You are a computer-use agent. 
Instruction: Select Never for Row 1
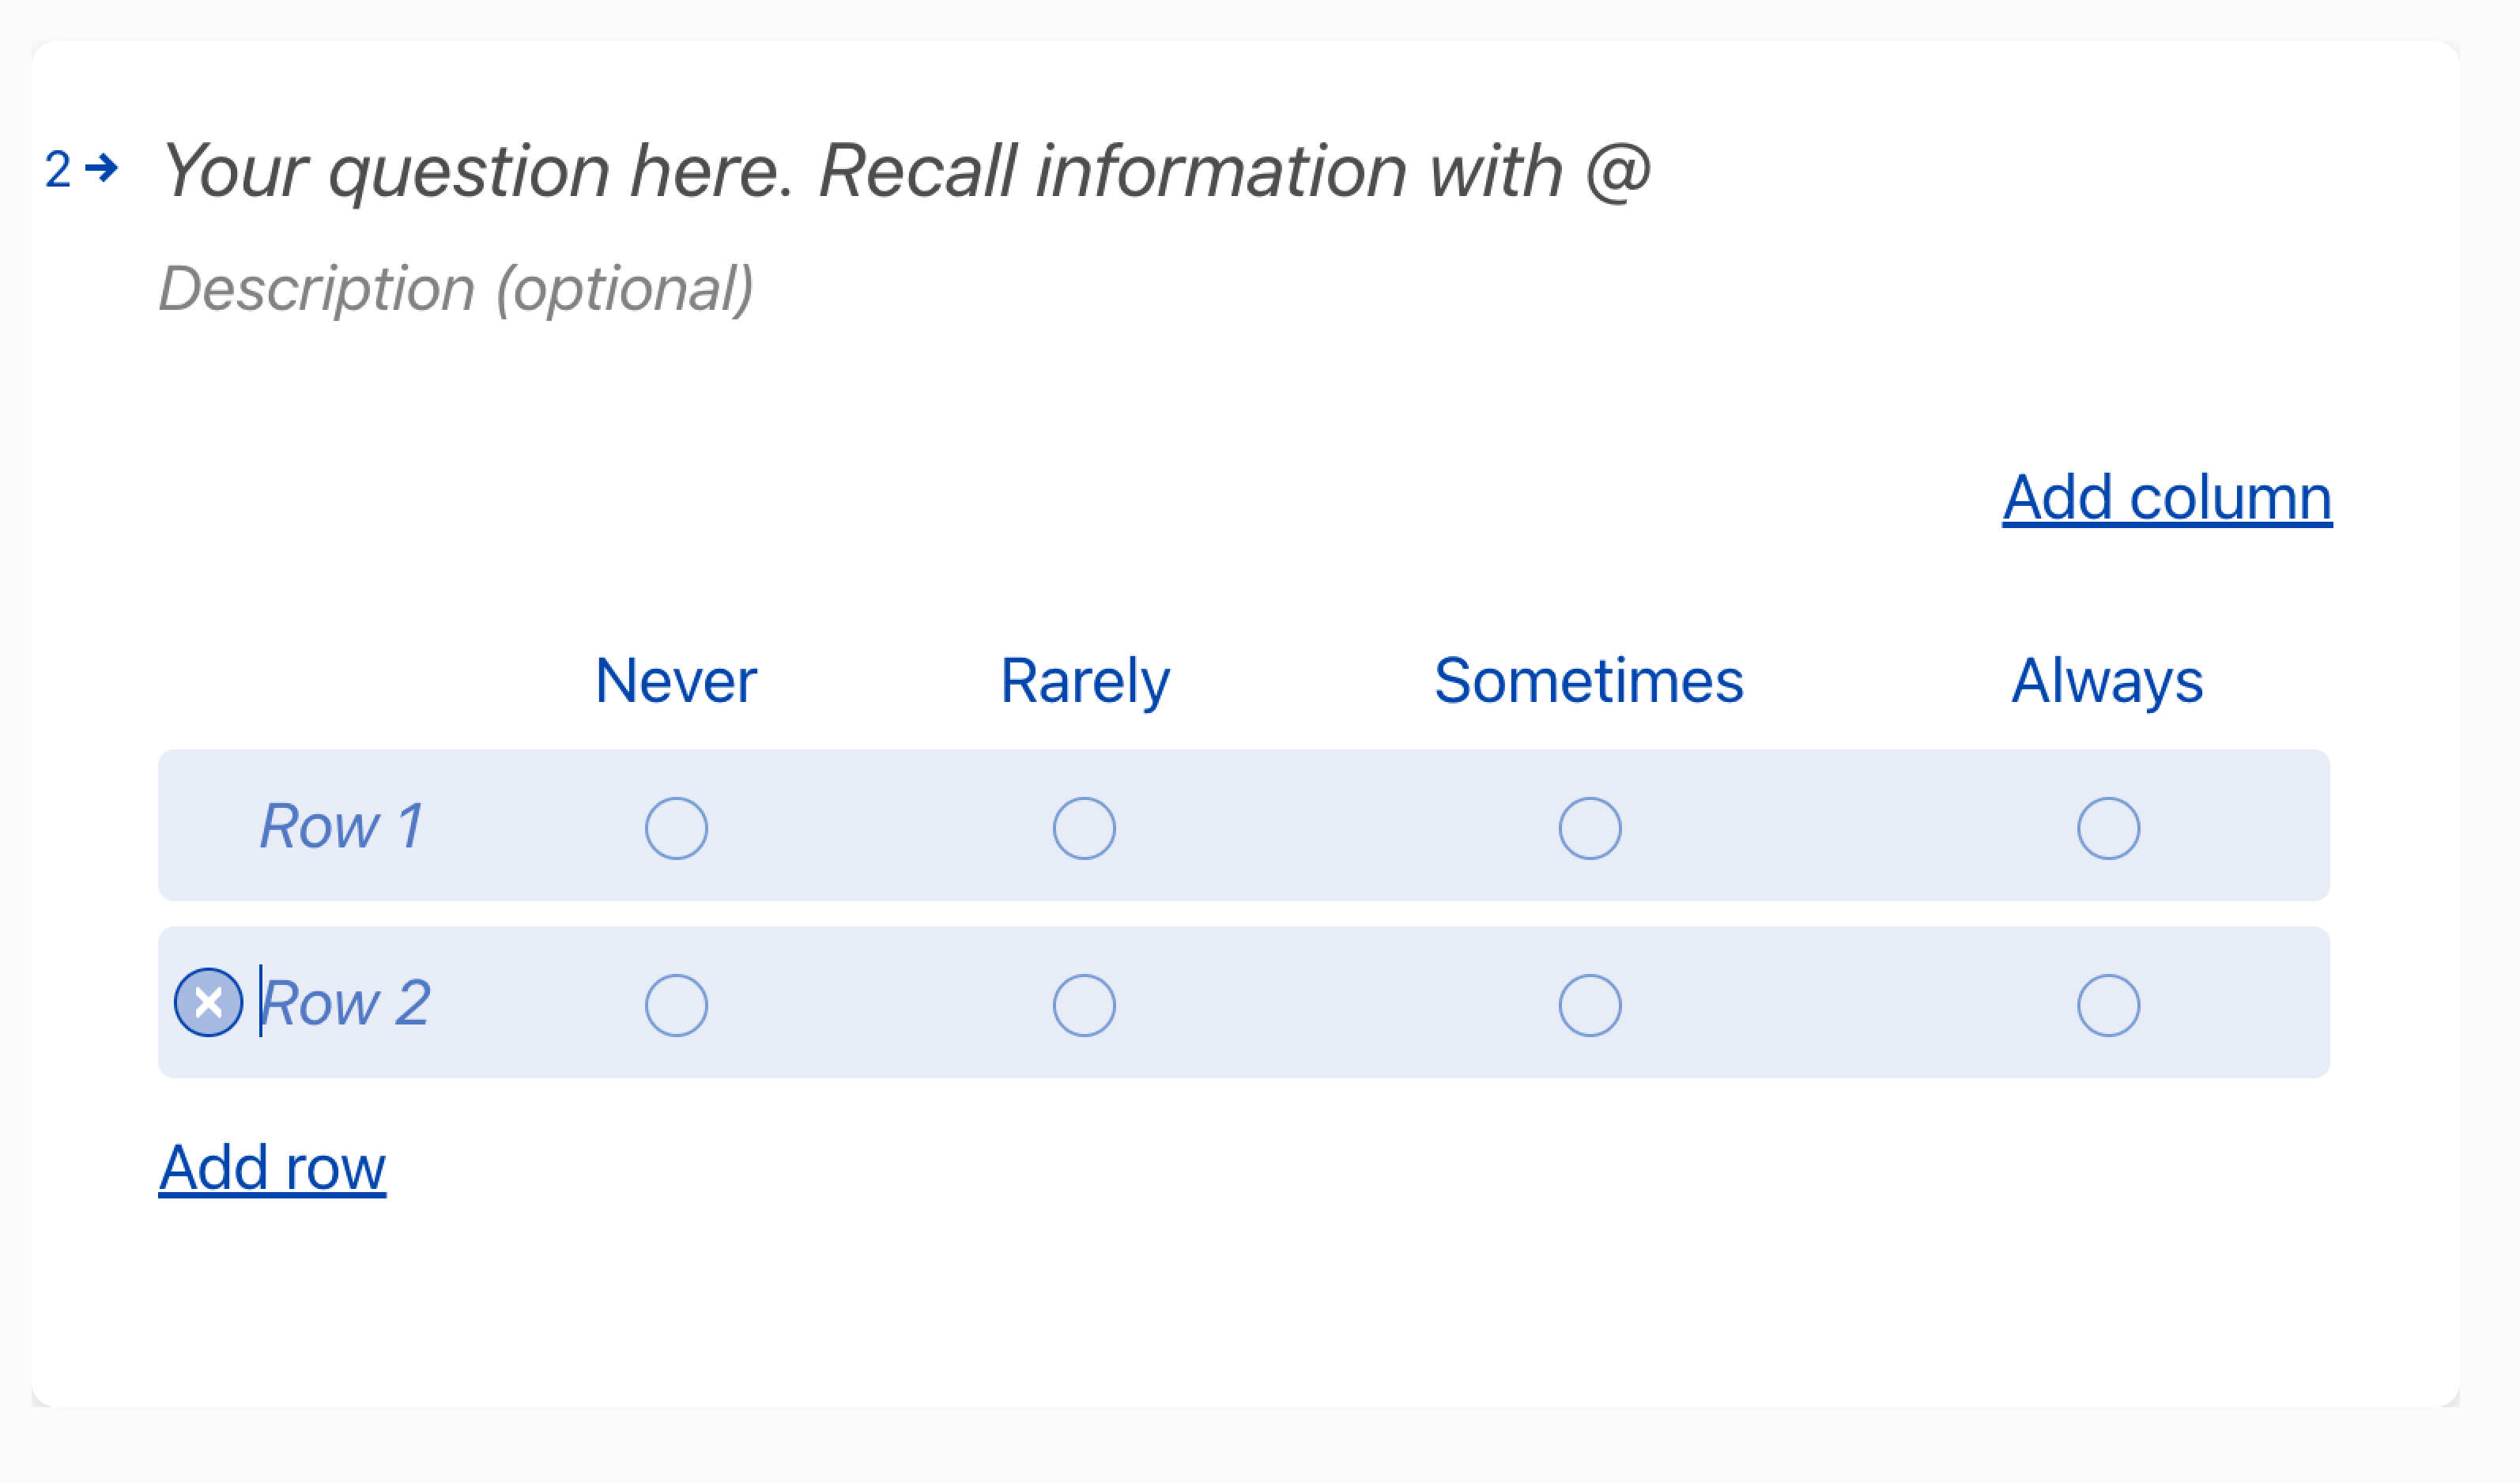[676, 828]
